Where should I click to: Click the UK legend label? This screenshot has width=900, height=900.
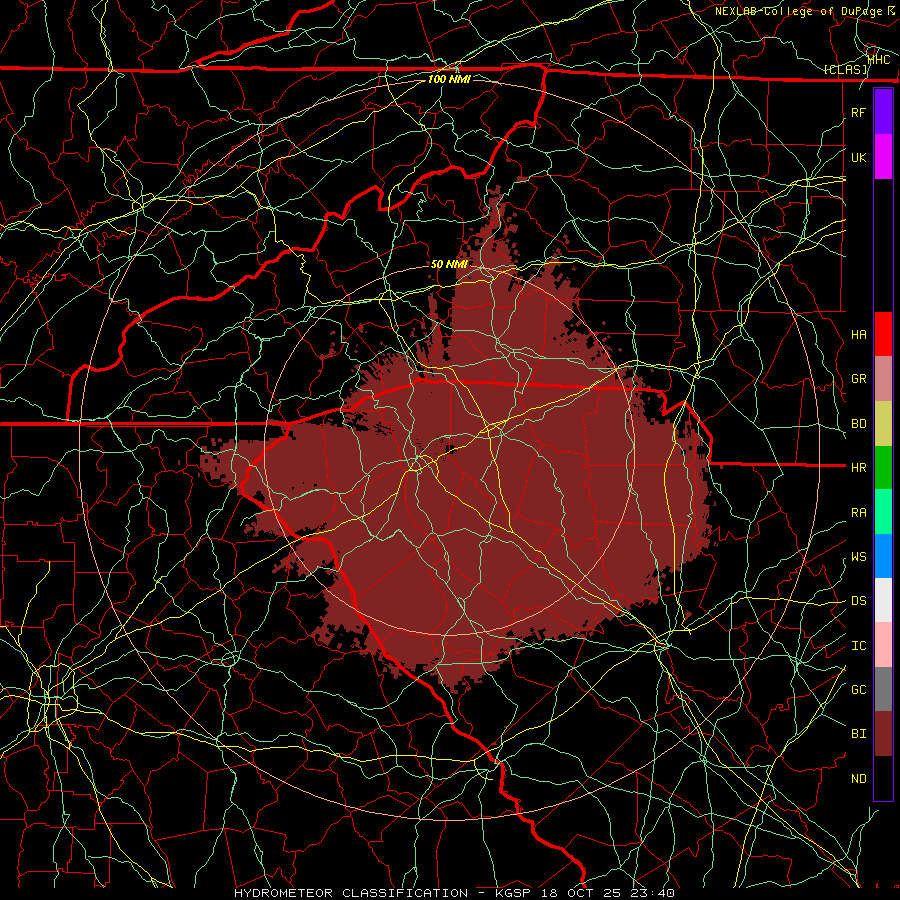859,158
